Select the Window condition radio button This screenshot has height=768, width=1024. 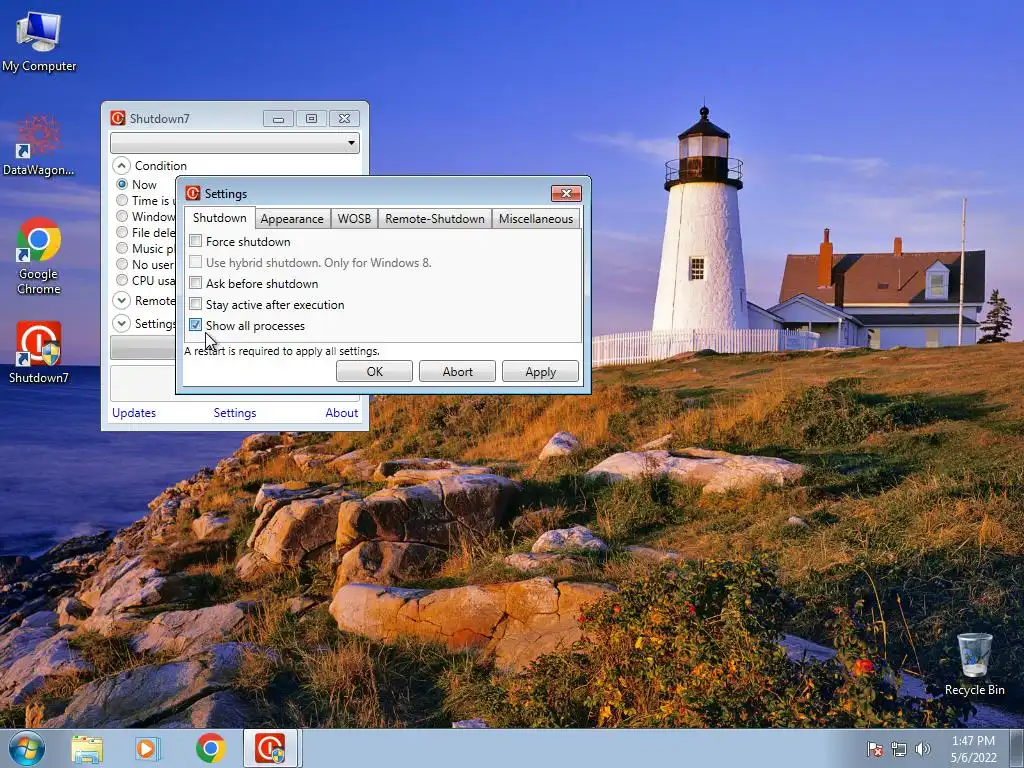click(122, 216)
